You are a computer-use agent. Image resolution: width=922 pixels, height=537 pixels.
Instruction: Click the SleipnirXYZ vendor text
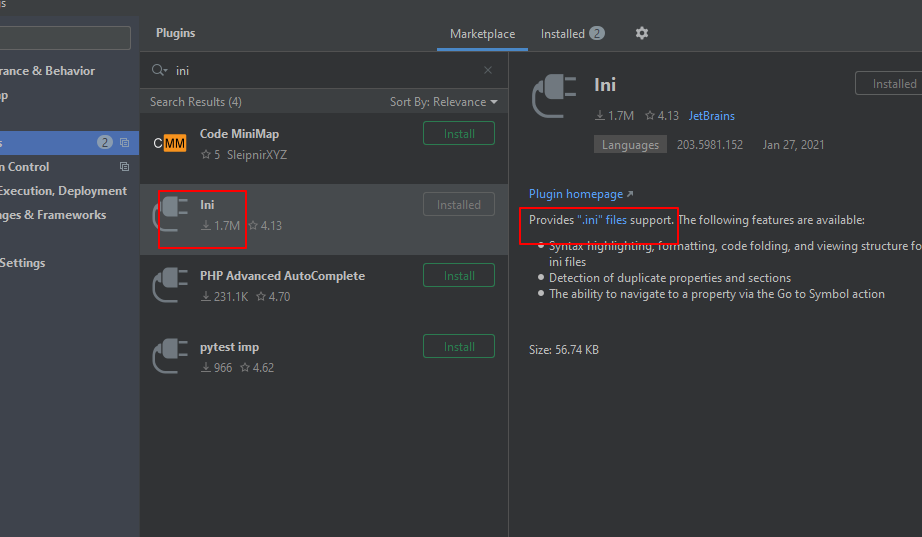[257, 155]
